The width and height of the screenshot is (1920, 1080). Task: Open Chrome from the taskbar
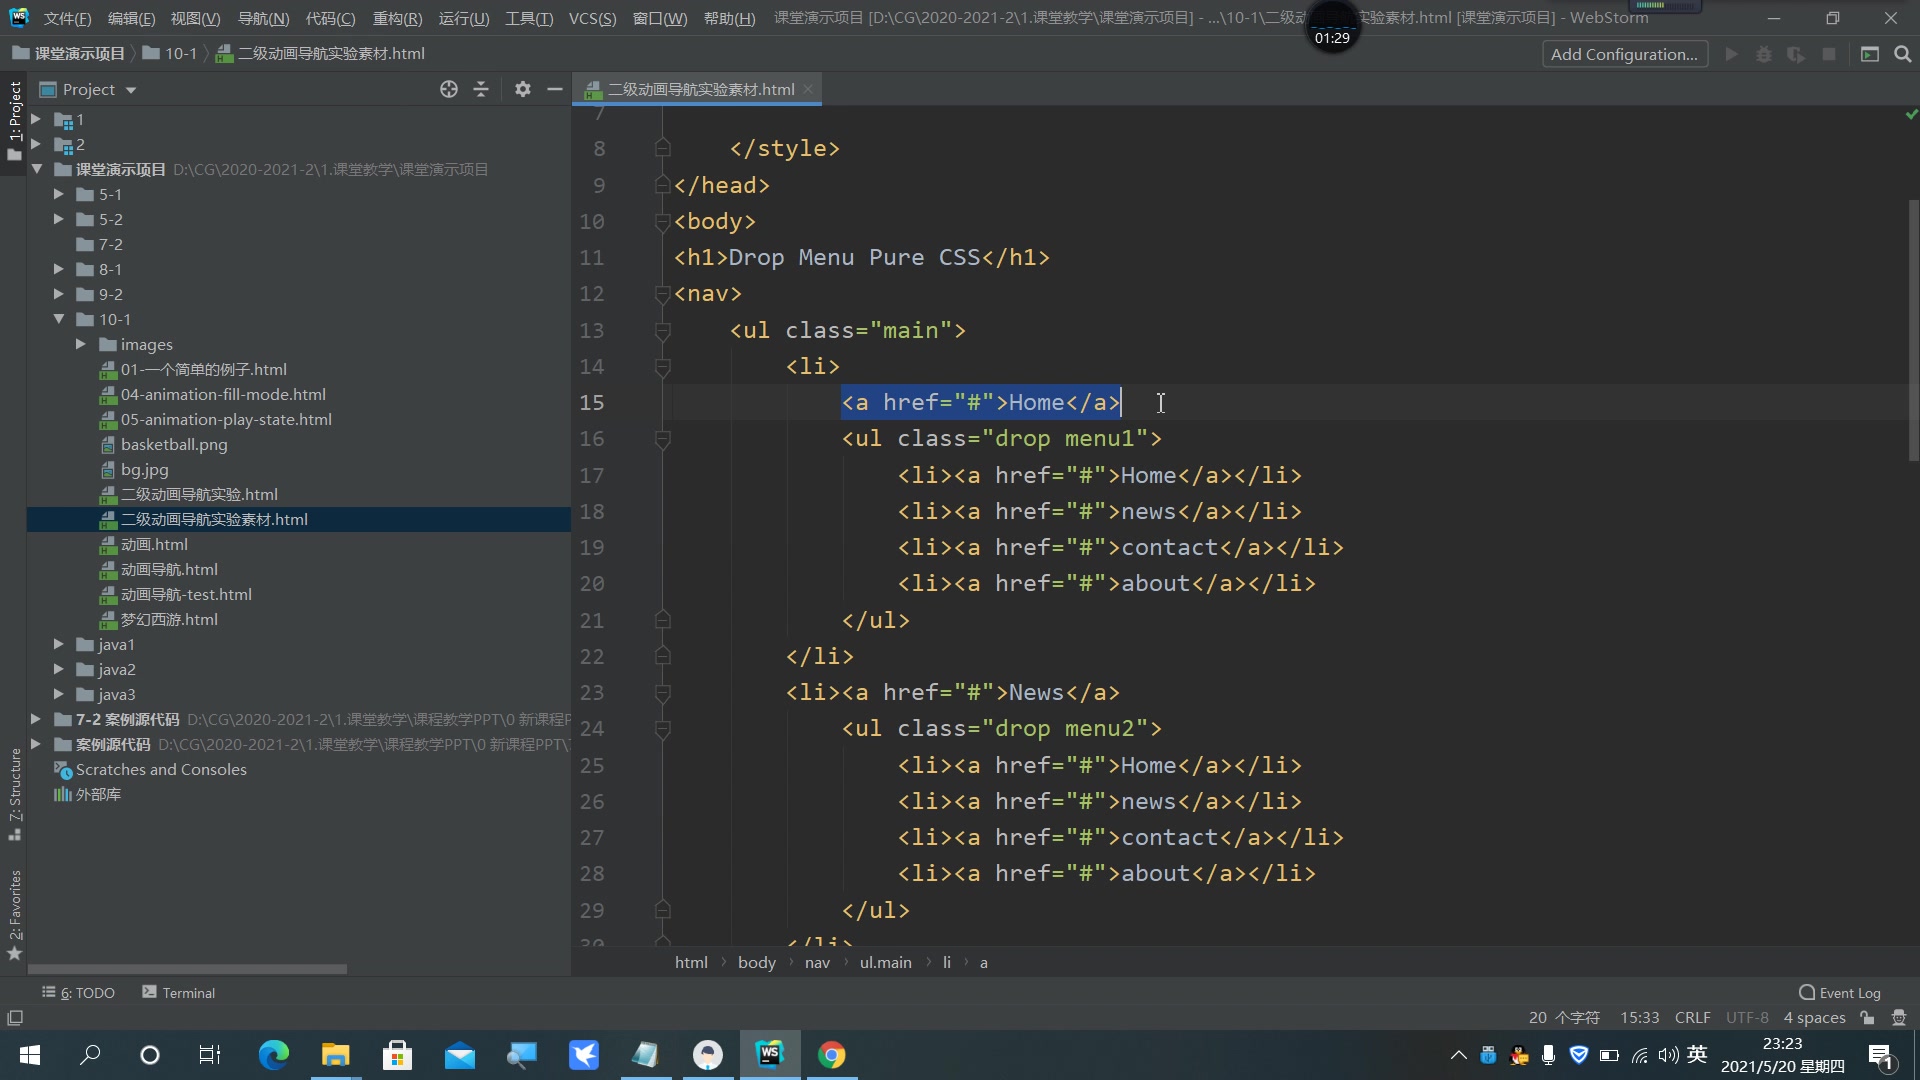click(x=831, y=1055)
